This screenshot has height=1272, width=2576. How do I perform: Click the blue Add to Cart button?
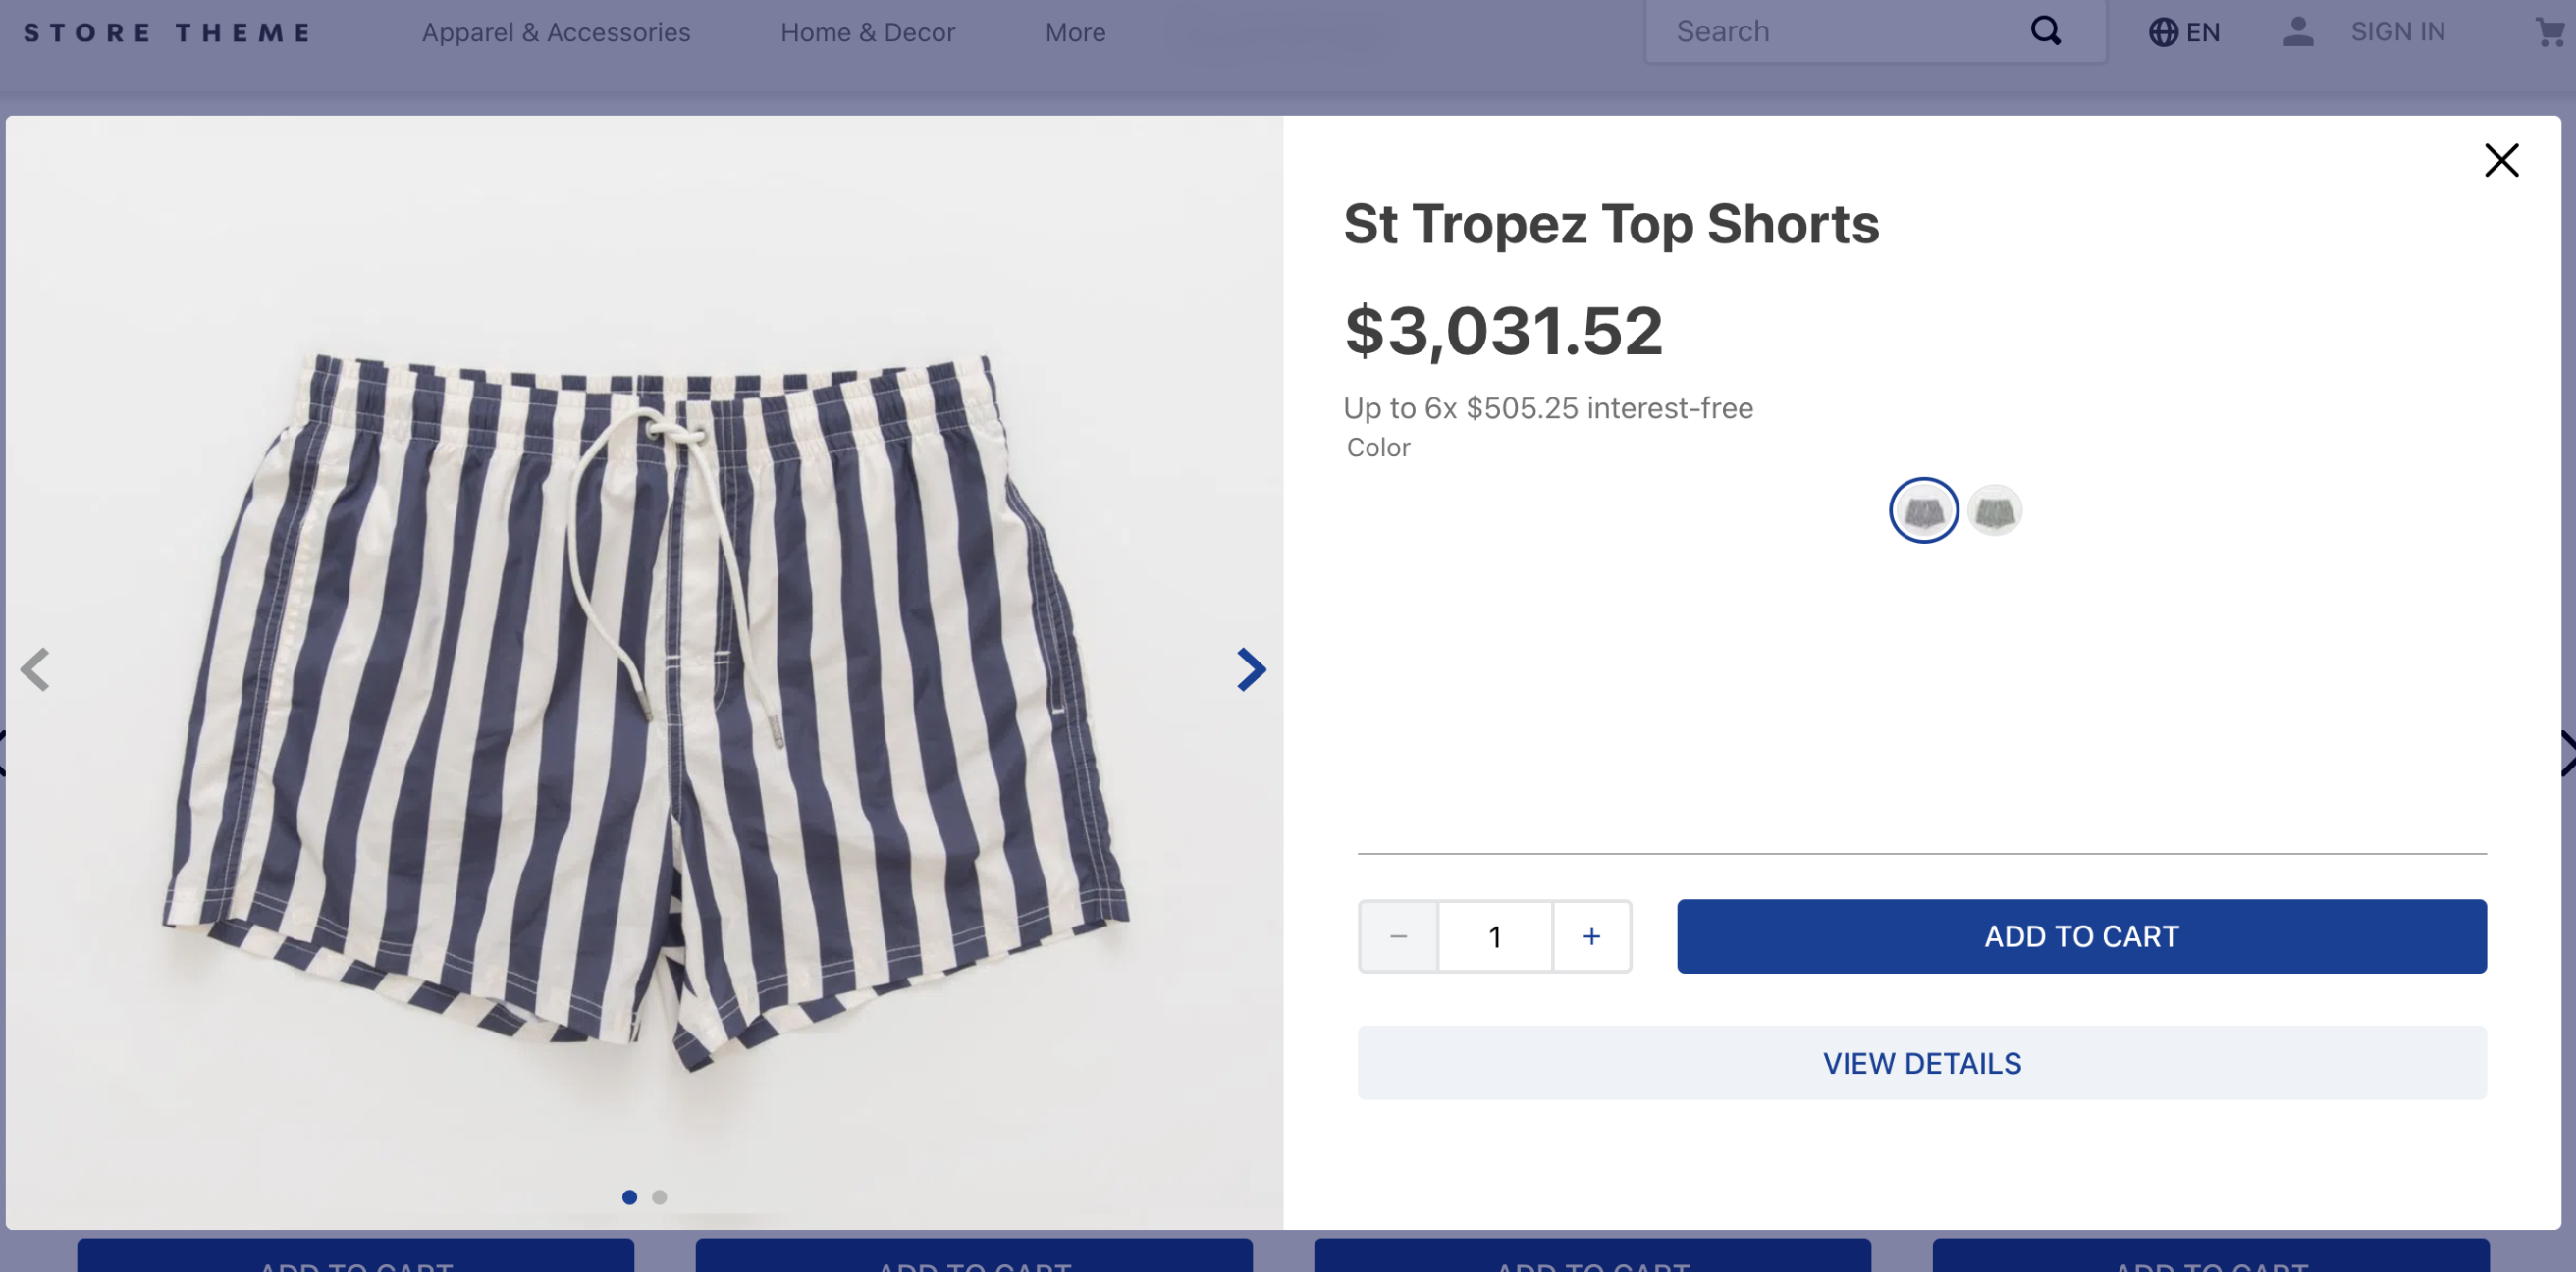[x=2081, y=936]
